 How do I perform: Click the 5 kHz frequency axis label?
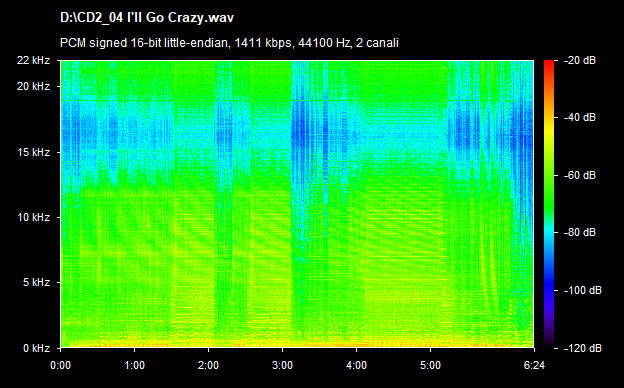tap(36, 283)
